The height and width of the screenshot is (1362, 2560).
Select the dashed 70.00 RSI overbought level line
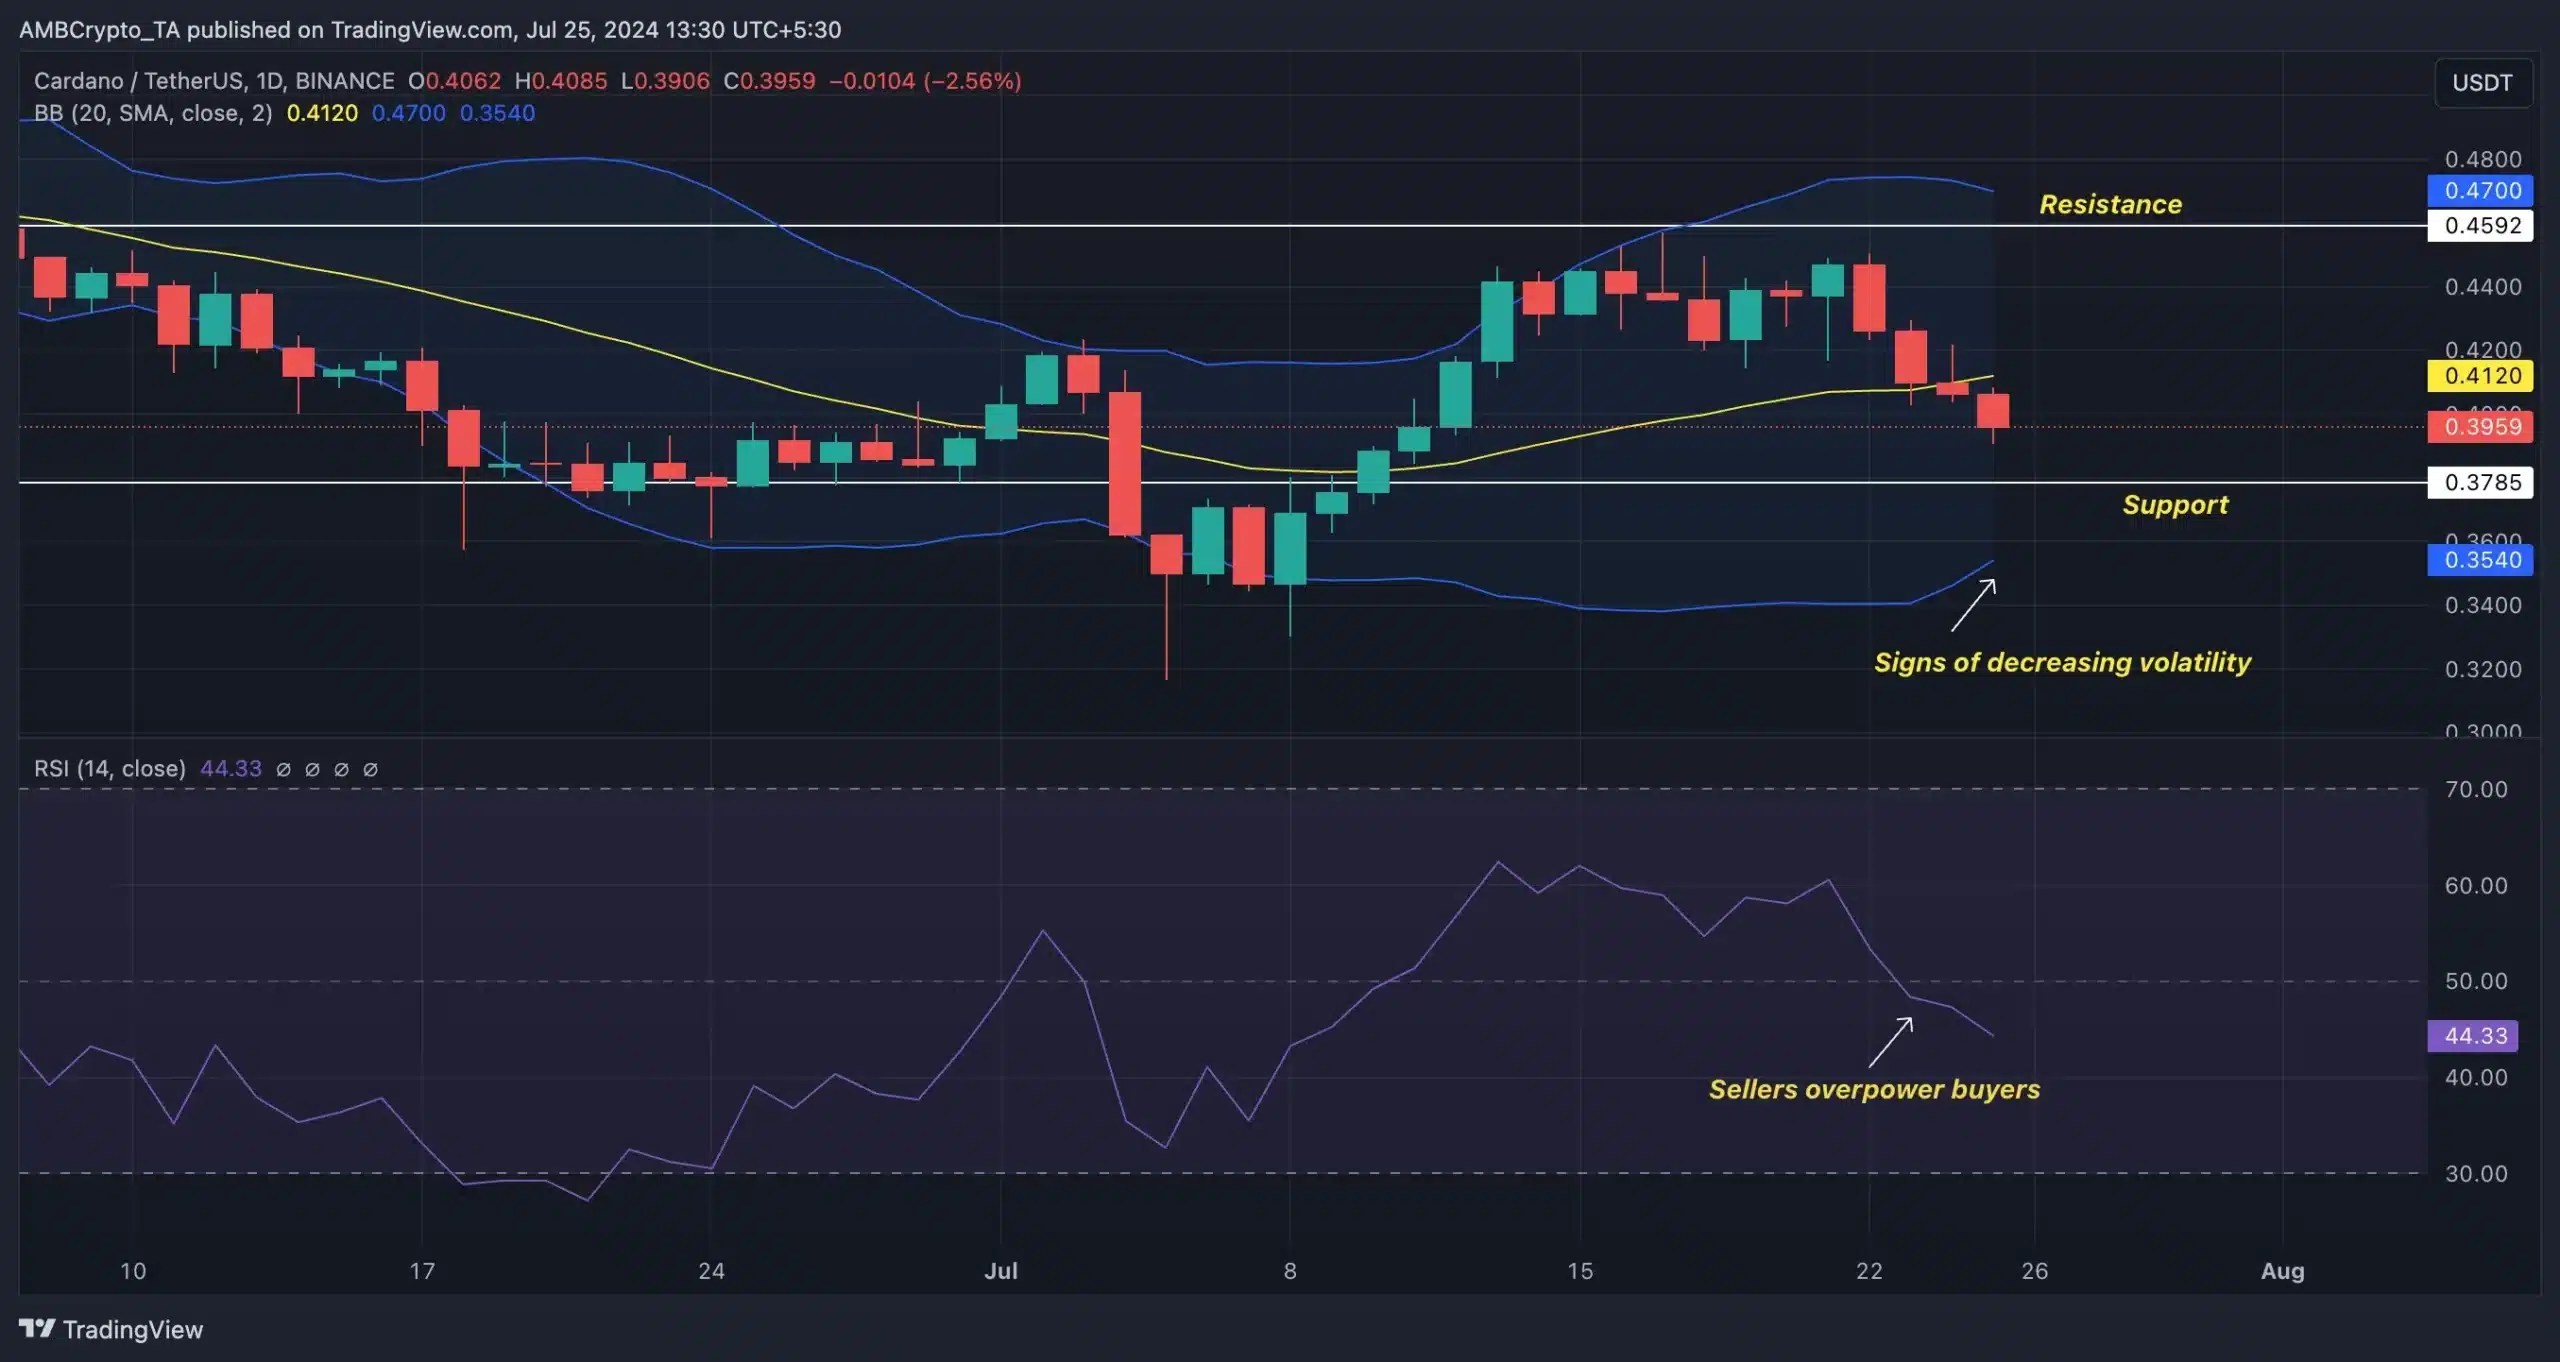1200,789
